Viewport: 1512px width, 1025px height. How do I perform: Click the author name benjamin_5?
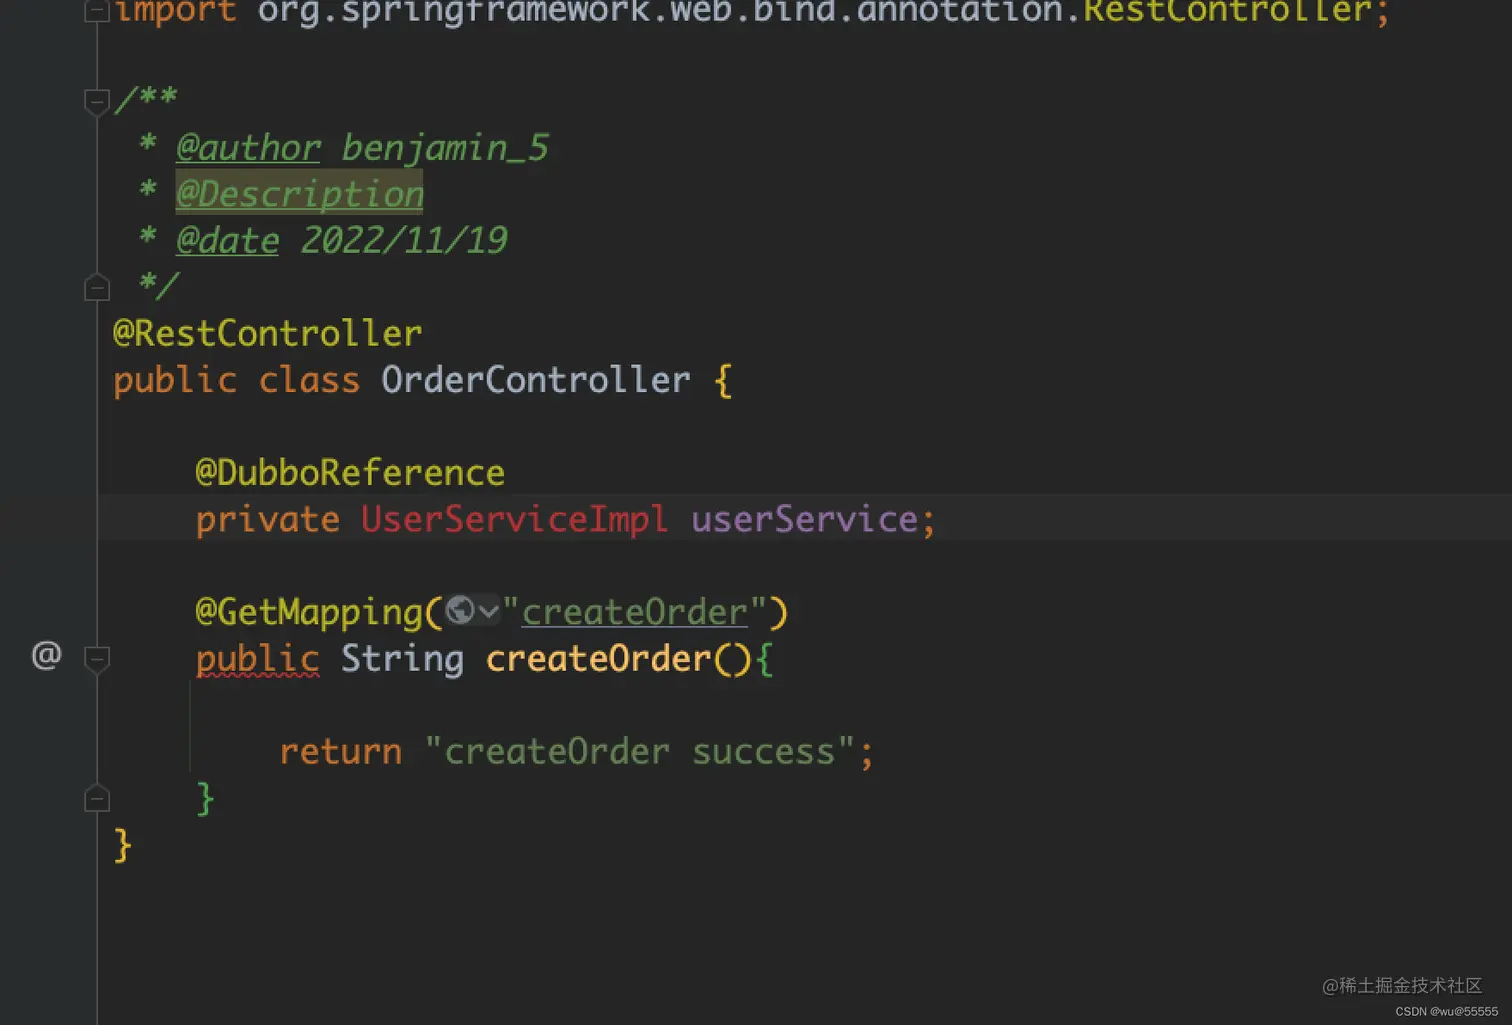coord(445,148)
